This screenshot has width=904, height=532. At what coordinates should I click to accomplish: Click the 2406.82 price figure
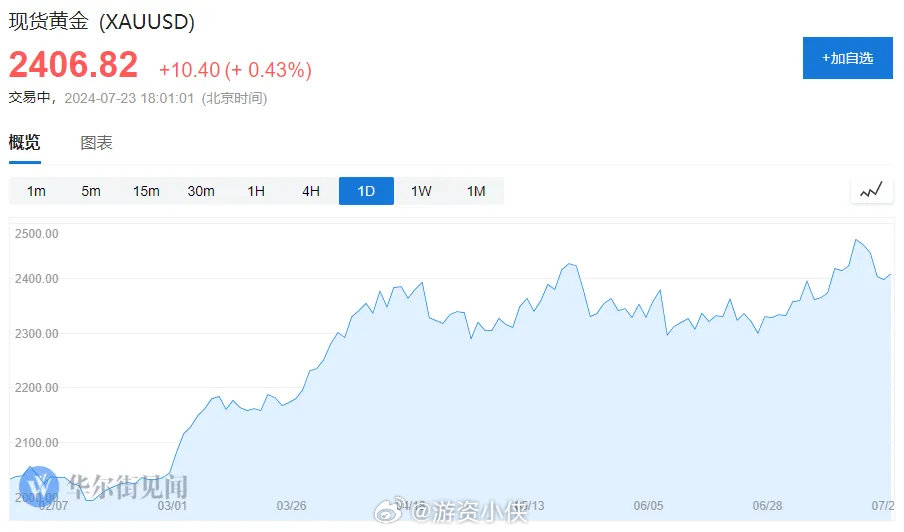click(73, 64)
